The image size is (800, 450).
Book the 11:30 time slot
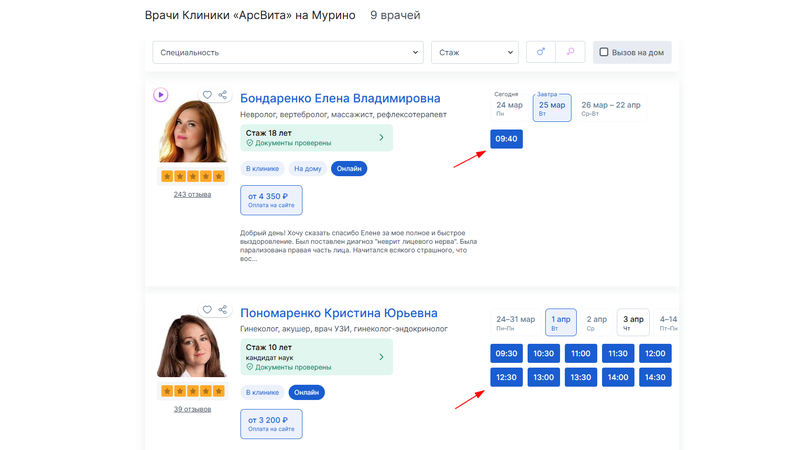(x=618, y=353)
